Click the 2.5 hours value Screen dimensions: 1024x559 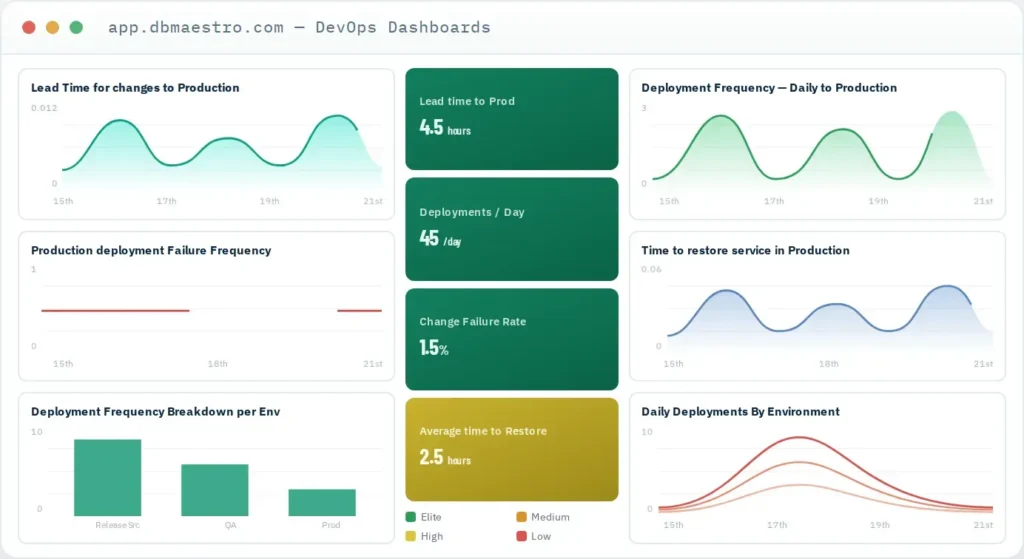tap(445, 457)
